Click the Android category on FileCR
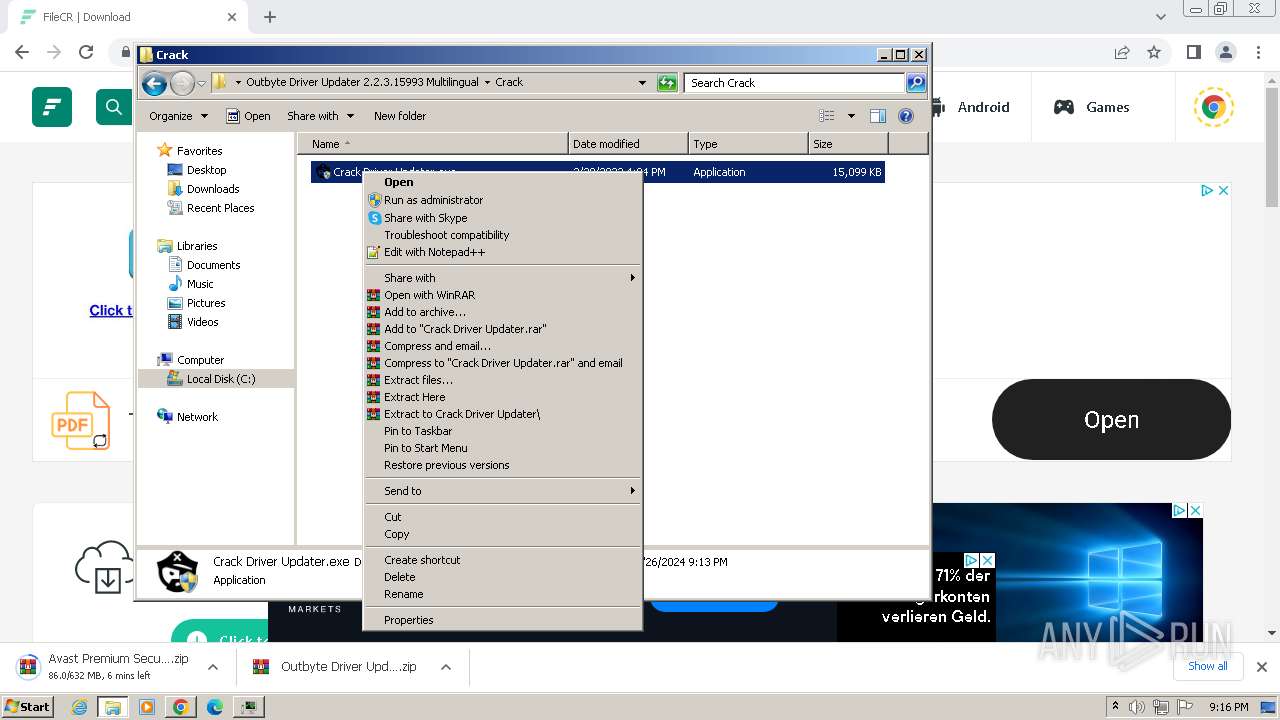Screen dimensions: 1280x720 (x=970, y=107)
